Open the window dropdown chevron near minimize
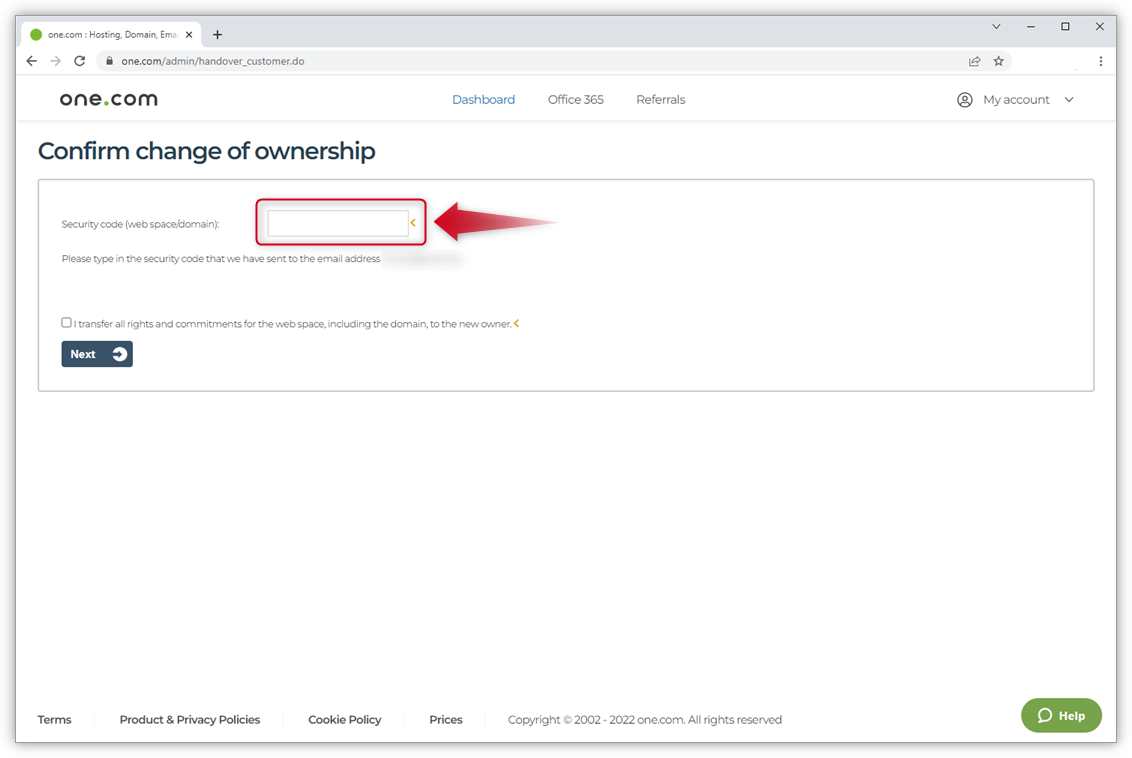 click(996, 26)
